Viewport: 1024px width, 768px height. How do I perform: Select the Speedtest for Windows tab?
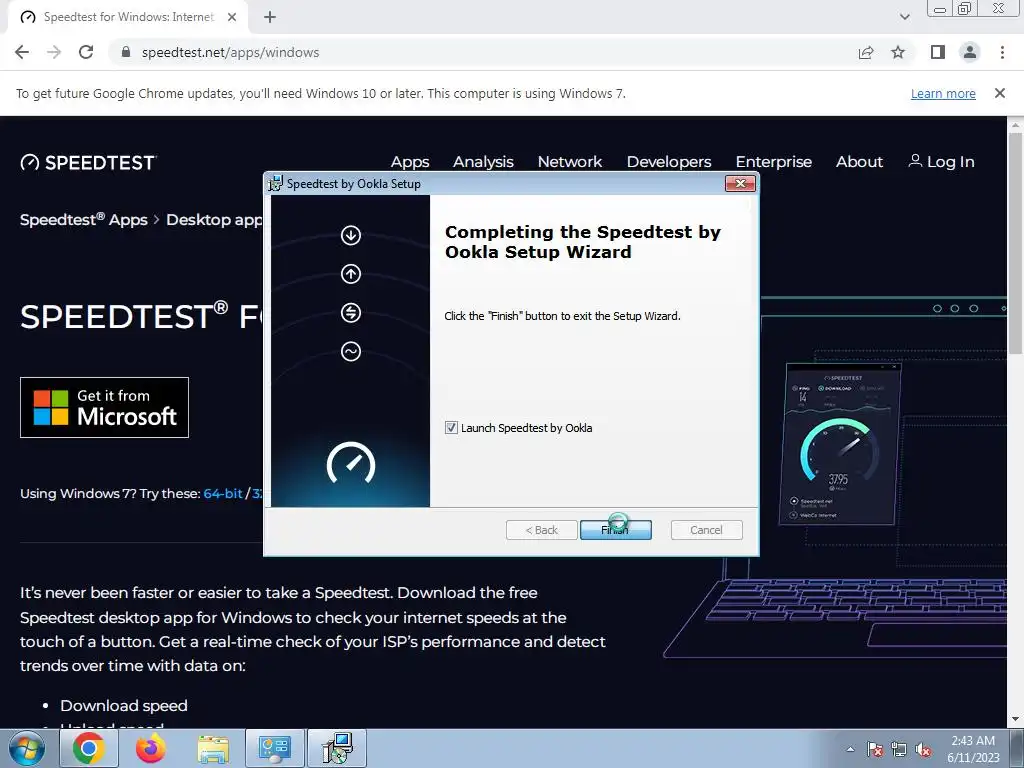128,17
